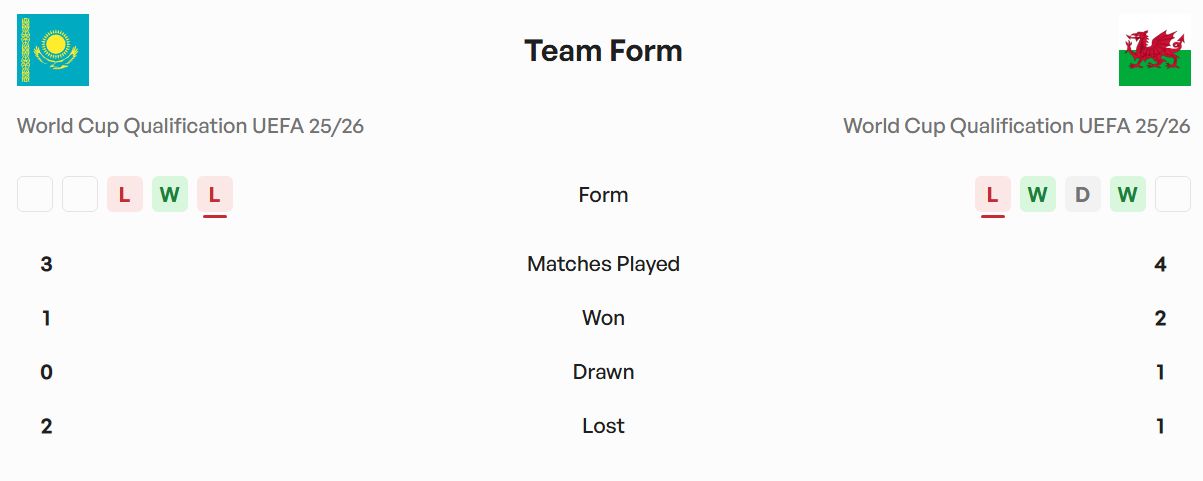Image resolution: width=1203 pixels, height=481 pixels.
Task: Click Wales' W badge next to the empty slot
Action: point(1127,194)
